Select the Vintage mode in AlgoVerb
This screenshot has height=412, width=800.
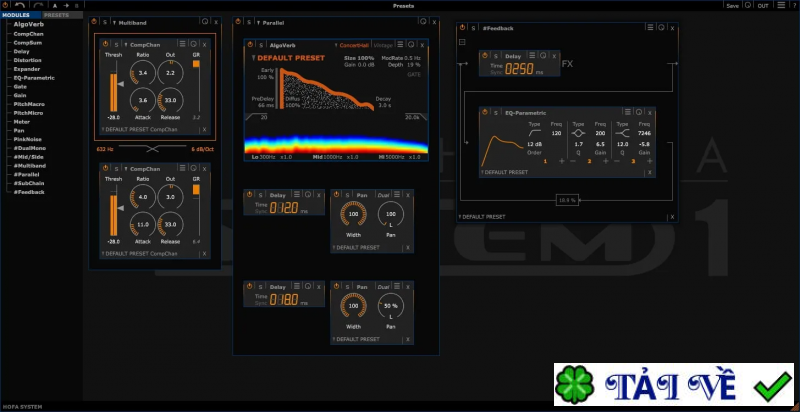click(x=383, y=45)
